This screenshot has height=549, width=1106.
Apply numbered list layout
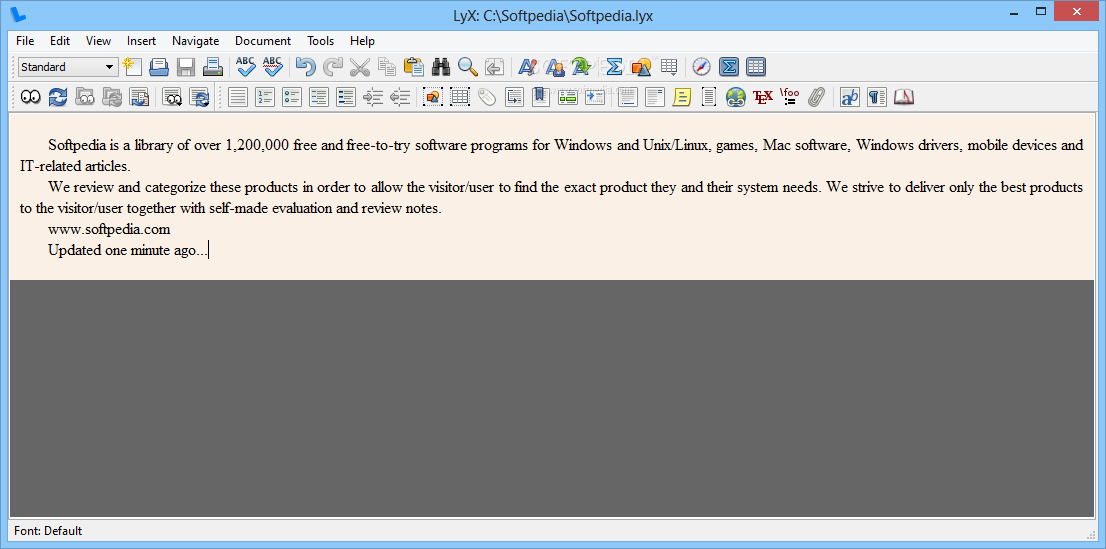pos(265,97)
